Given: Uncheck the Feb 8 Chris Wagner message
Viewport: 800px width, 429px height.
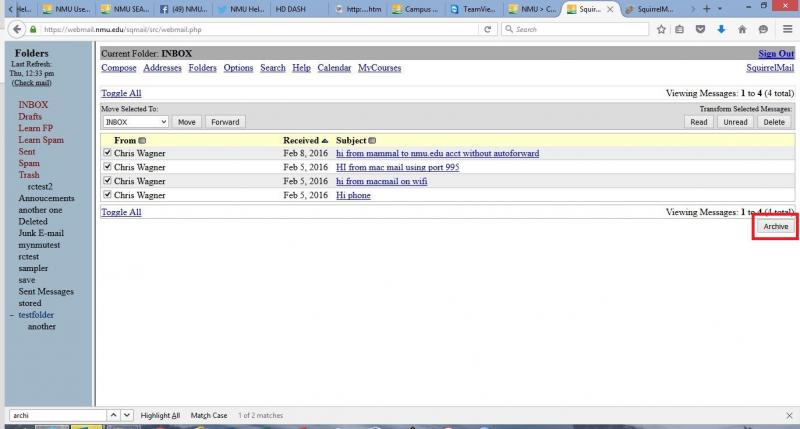Looking at the screenshot, I should tap(107, 153).
